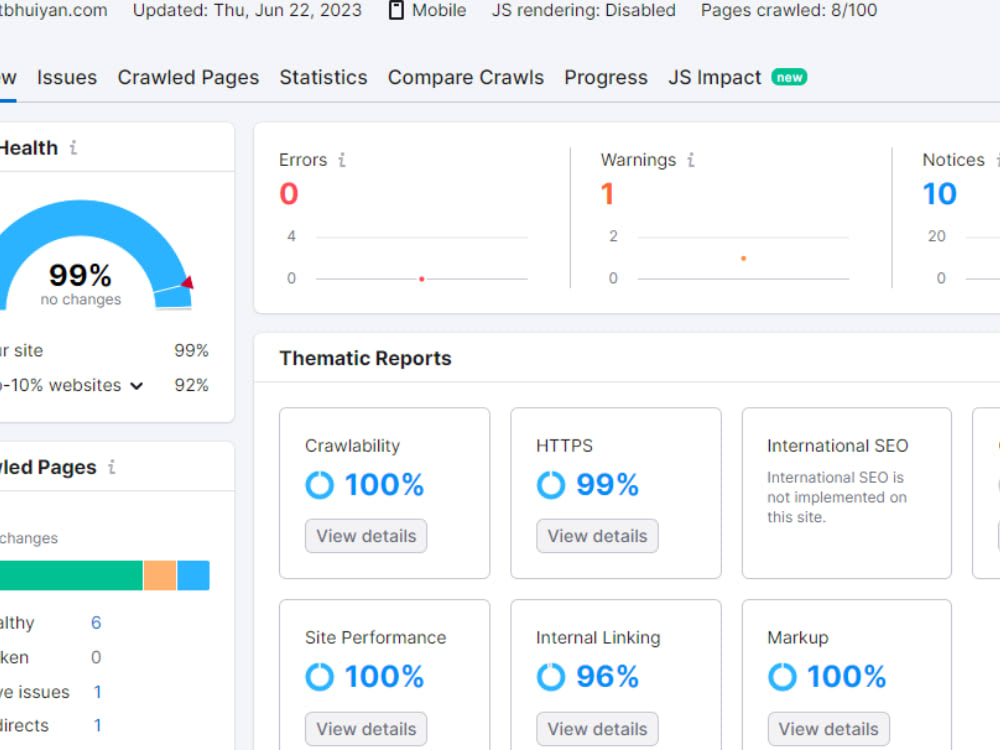Switch to the Crawled Pages tab
Screen dimensions: 1000x750
click(x=188, y=77)
